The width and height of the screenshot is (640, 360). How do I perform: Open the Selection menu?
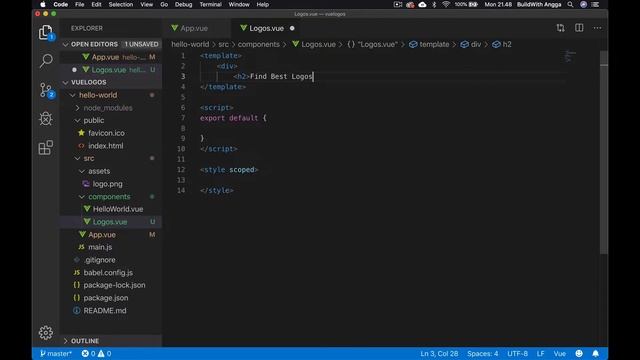point(120,4)
